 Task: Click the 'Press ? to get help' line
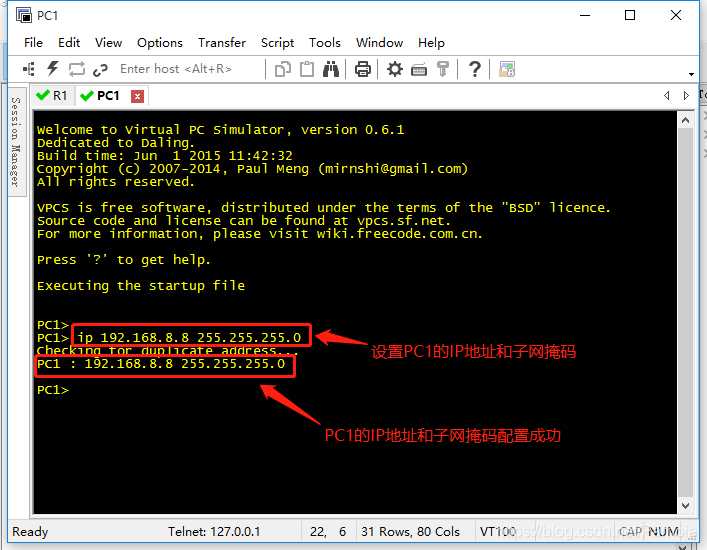(124, 260)
